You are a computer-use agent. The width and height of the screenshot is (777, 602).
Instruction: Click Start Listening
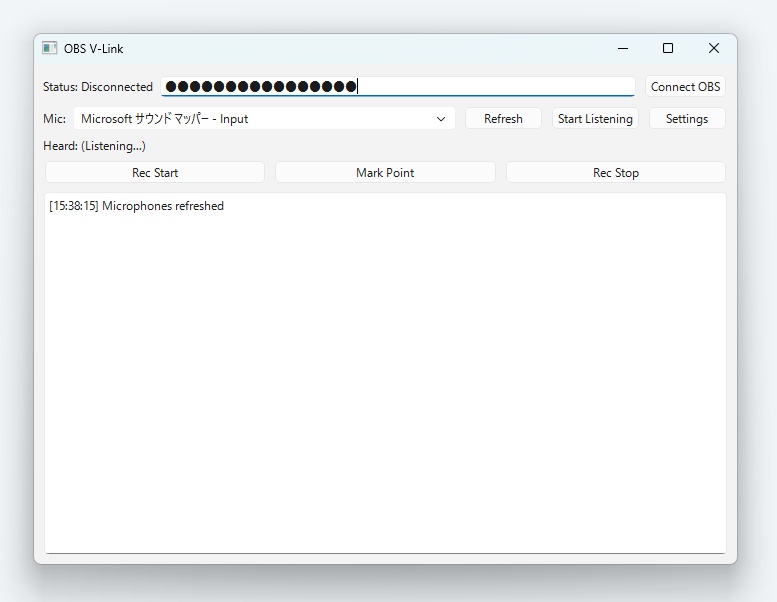pos(595,118)
